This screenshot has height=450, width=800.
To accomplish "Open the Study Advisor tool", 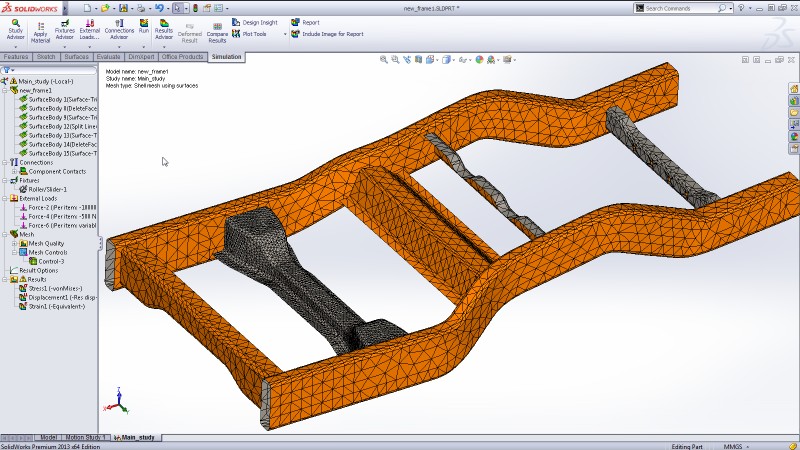I will (x=15, y=27).
